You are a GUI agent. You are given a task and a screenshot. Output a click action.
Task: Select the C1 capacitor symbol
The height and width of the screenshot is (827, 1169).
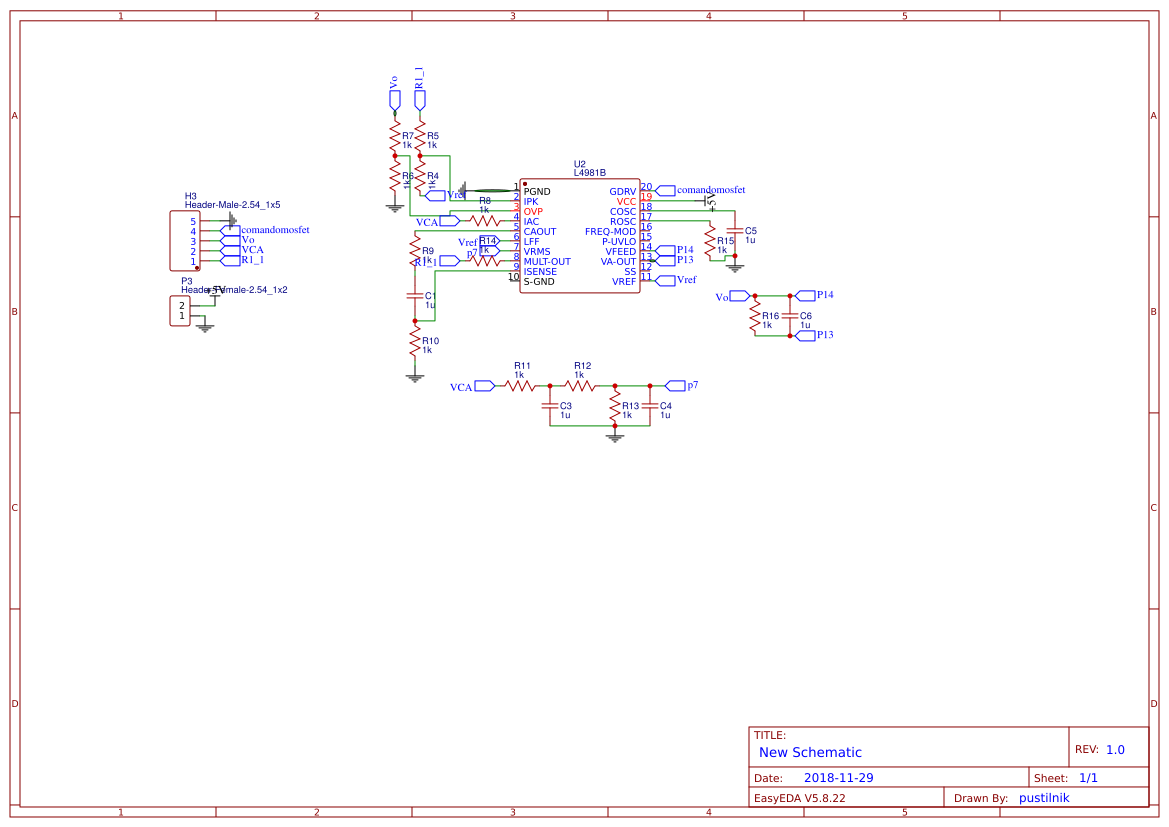[x=414, y=296]
